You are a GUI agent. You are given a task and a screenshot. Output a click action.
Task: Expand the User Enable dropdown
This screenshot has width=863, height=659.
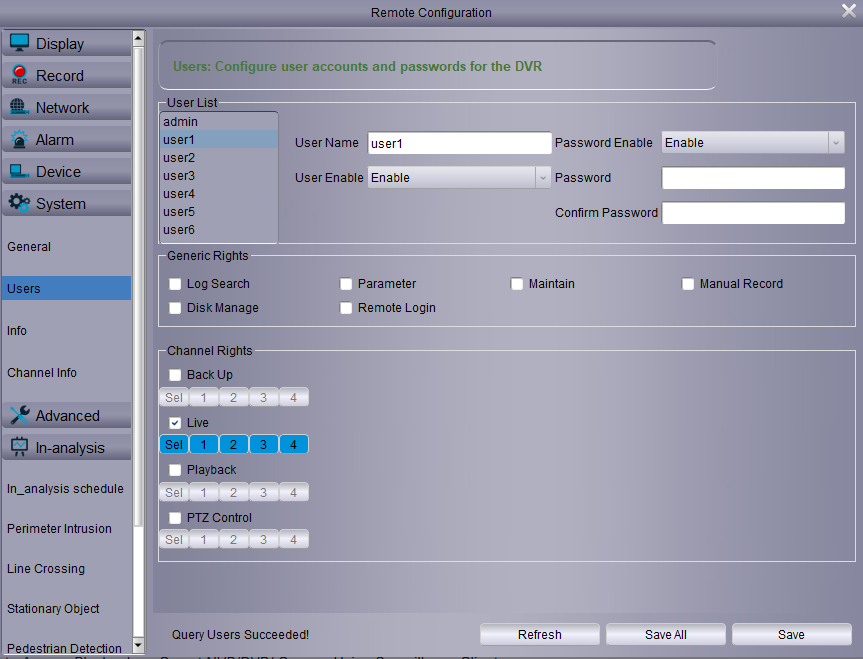click(x=460, y=178)
